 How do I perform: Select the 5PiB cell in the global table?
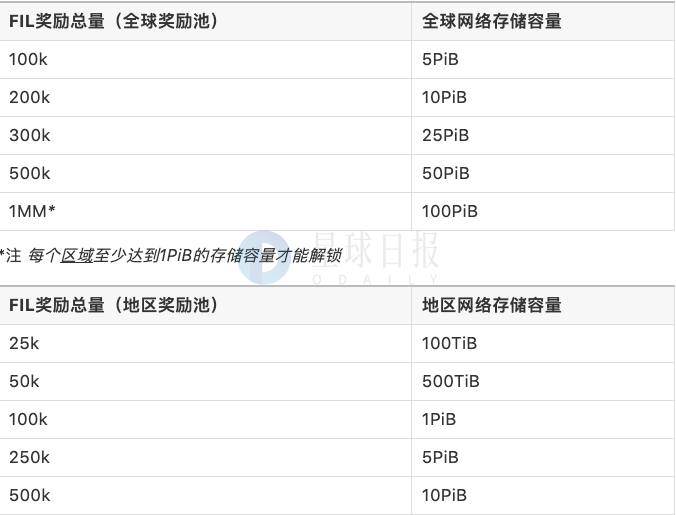click(440, 59)
